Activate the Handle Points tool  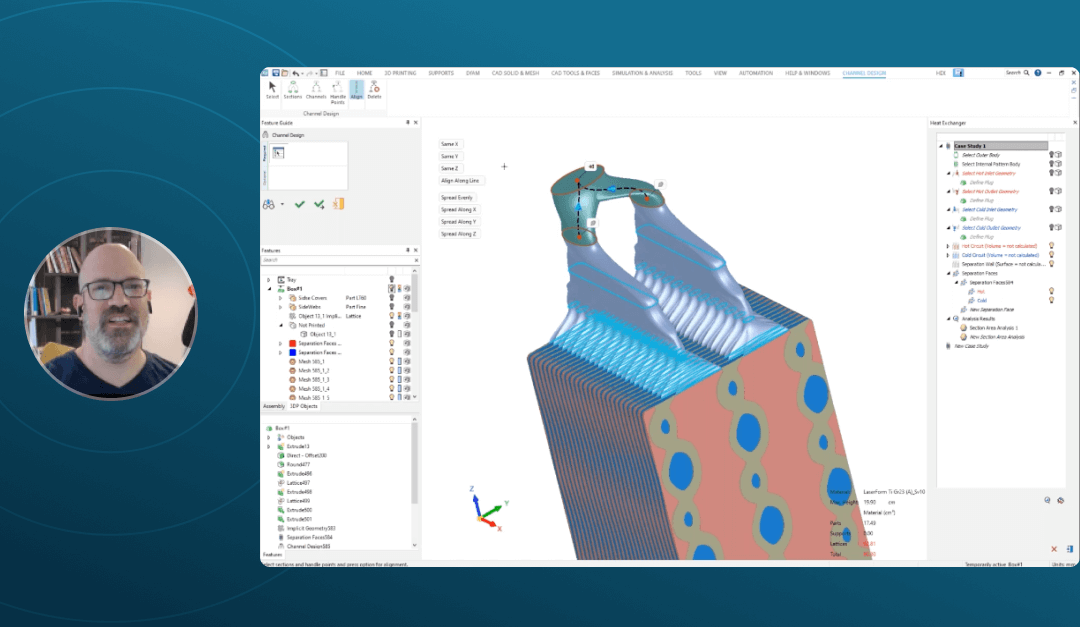point(338,90)
